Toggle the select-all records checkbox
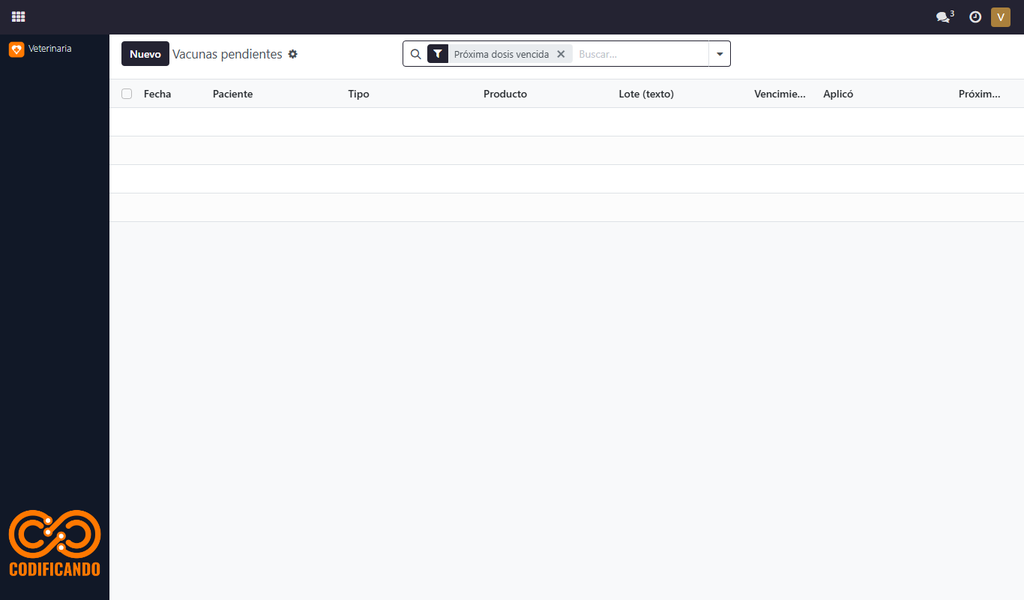This screenshot has width=1024, height=600. pos(127,94)
